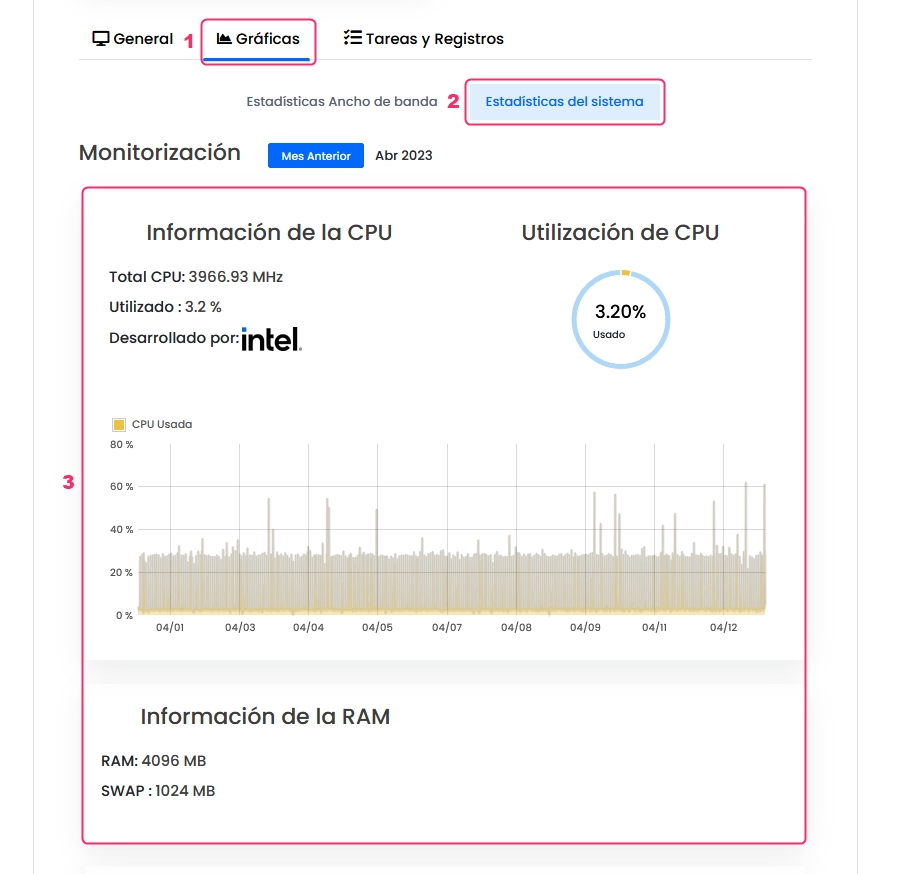
Task: Click the chart icon on the Gráficas tab
Action: tap(224, 39)
